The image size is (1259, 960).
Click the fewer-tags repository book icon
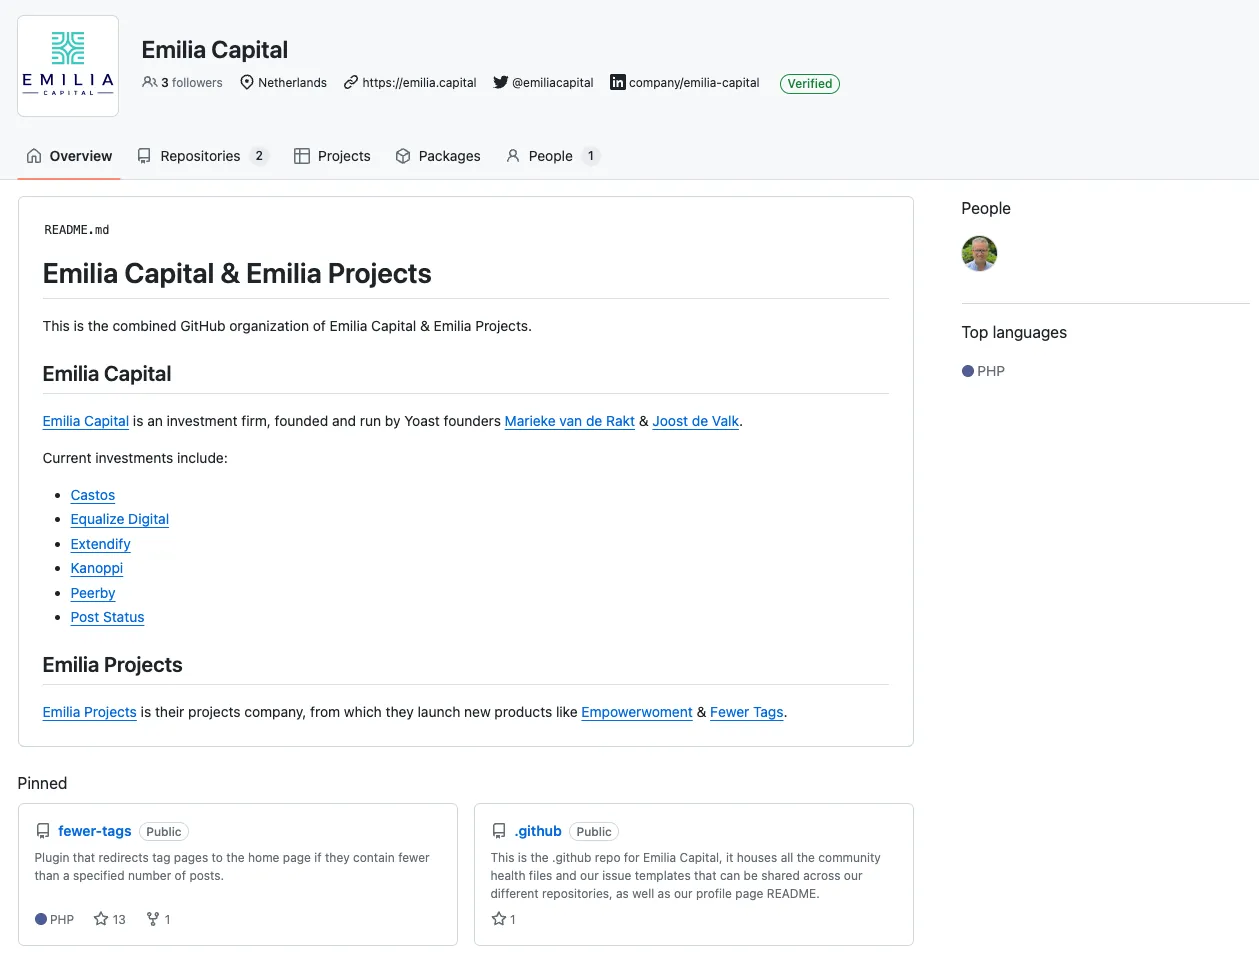[x=42, y=830]
